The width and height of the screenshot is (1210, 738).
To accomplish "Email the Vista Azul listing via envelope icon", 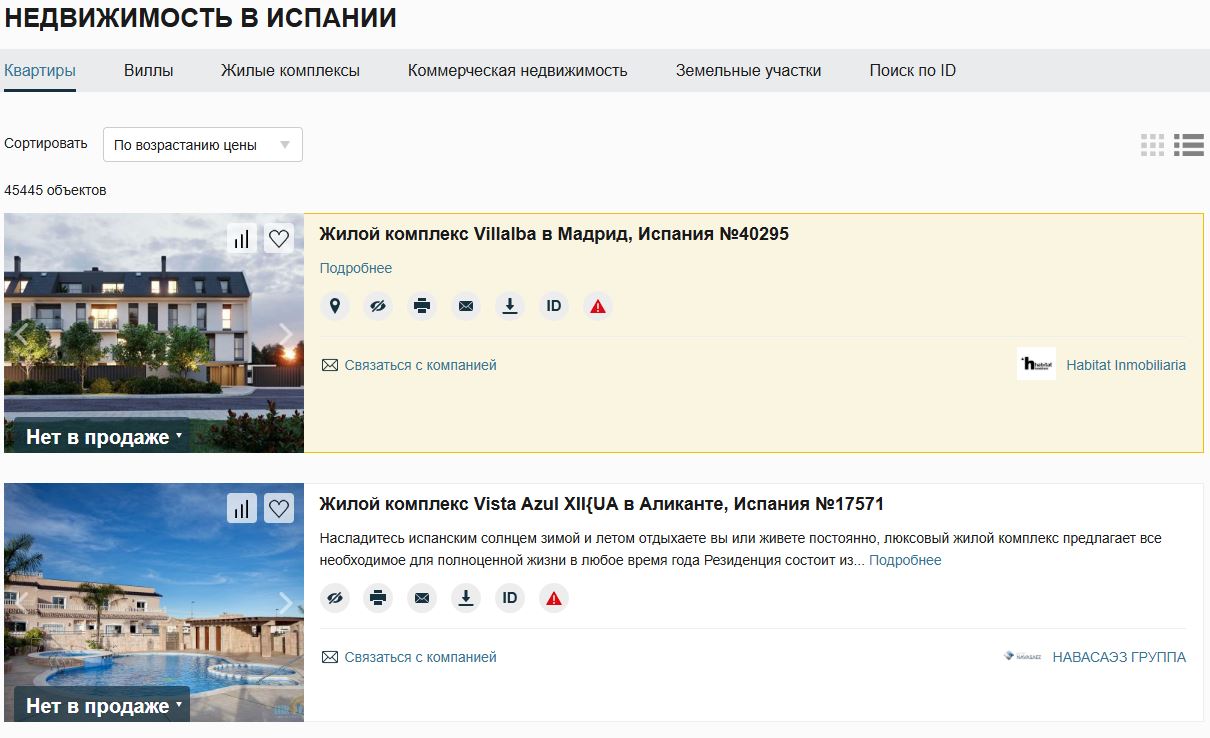I will [x=422, y=598].
